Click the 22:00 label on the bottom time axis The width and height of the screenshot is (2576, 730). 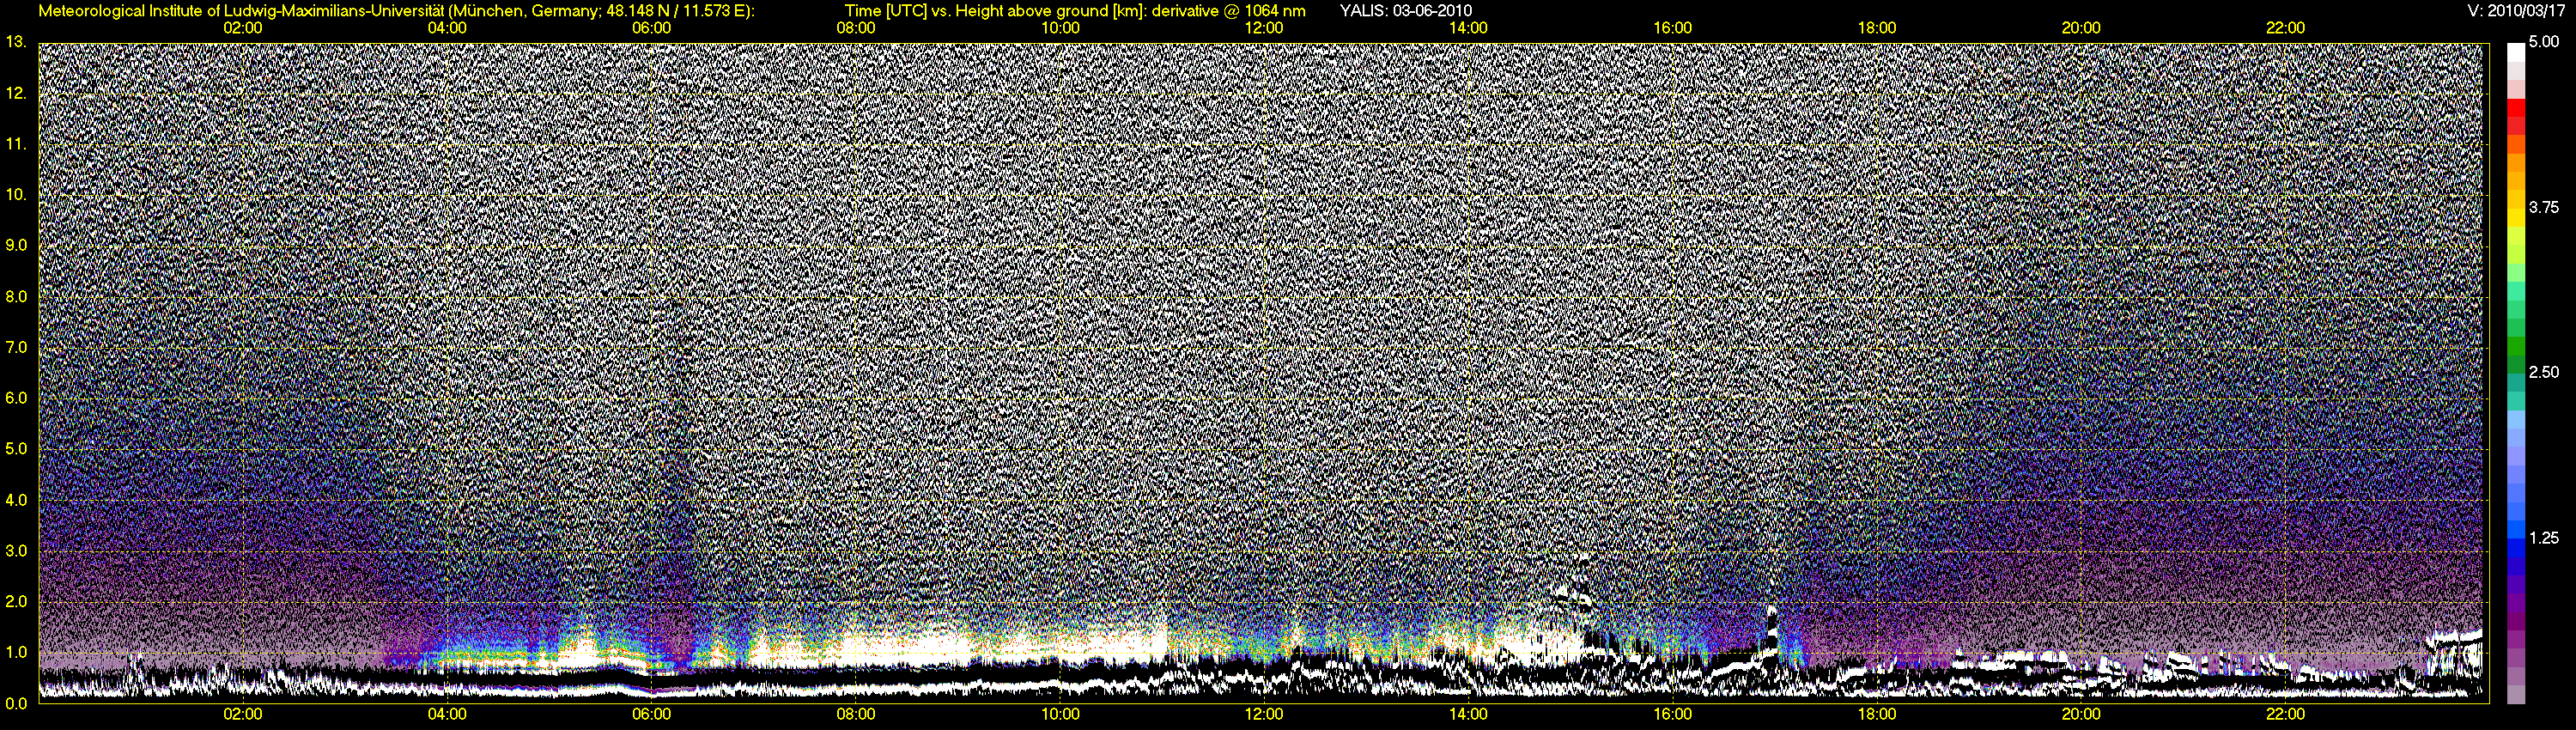(2285, 714)
